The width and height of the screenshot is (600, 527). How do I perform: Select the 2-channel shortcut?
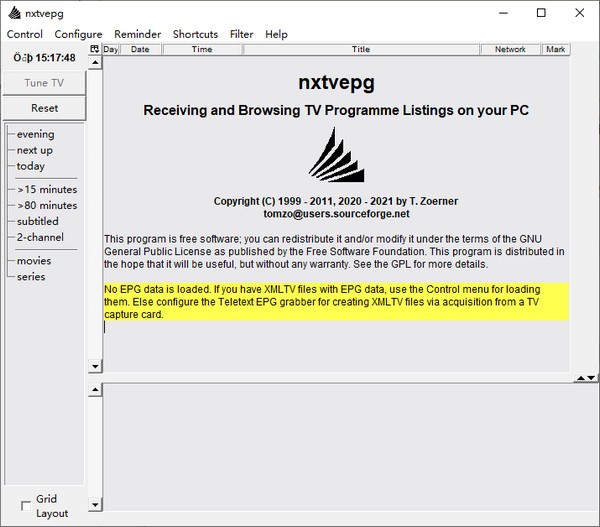pos(40,237)
